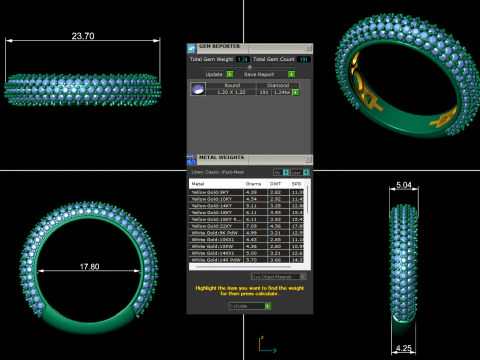Click the SPG column header
Image resolution: width=480 pixels, height=360 pixels.
click(296, 184)
